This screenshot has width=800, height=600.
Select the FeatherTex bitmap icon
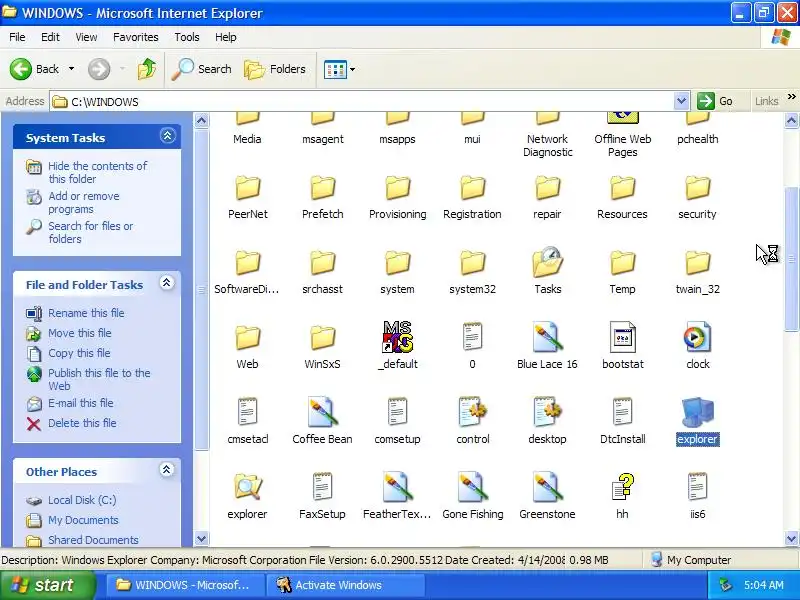click(397, 487)
